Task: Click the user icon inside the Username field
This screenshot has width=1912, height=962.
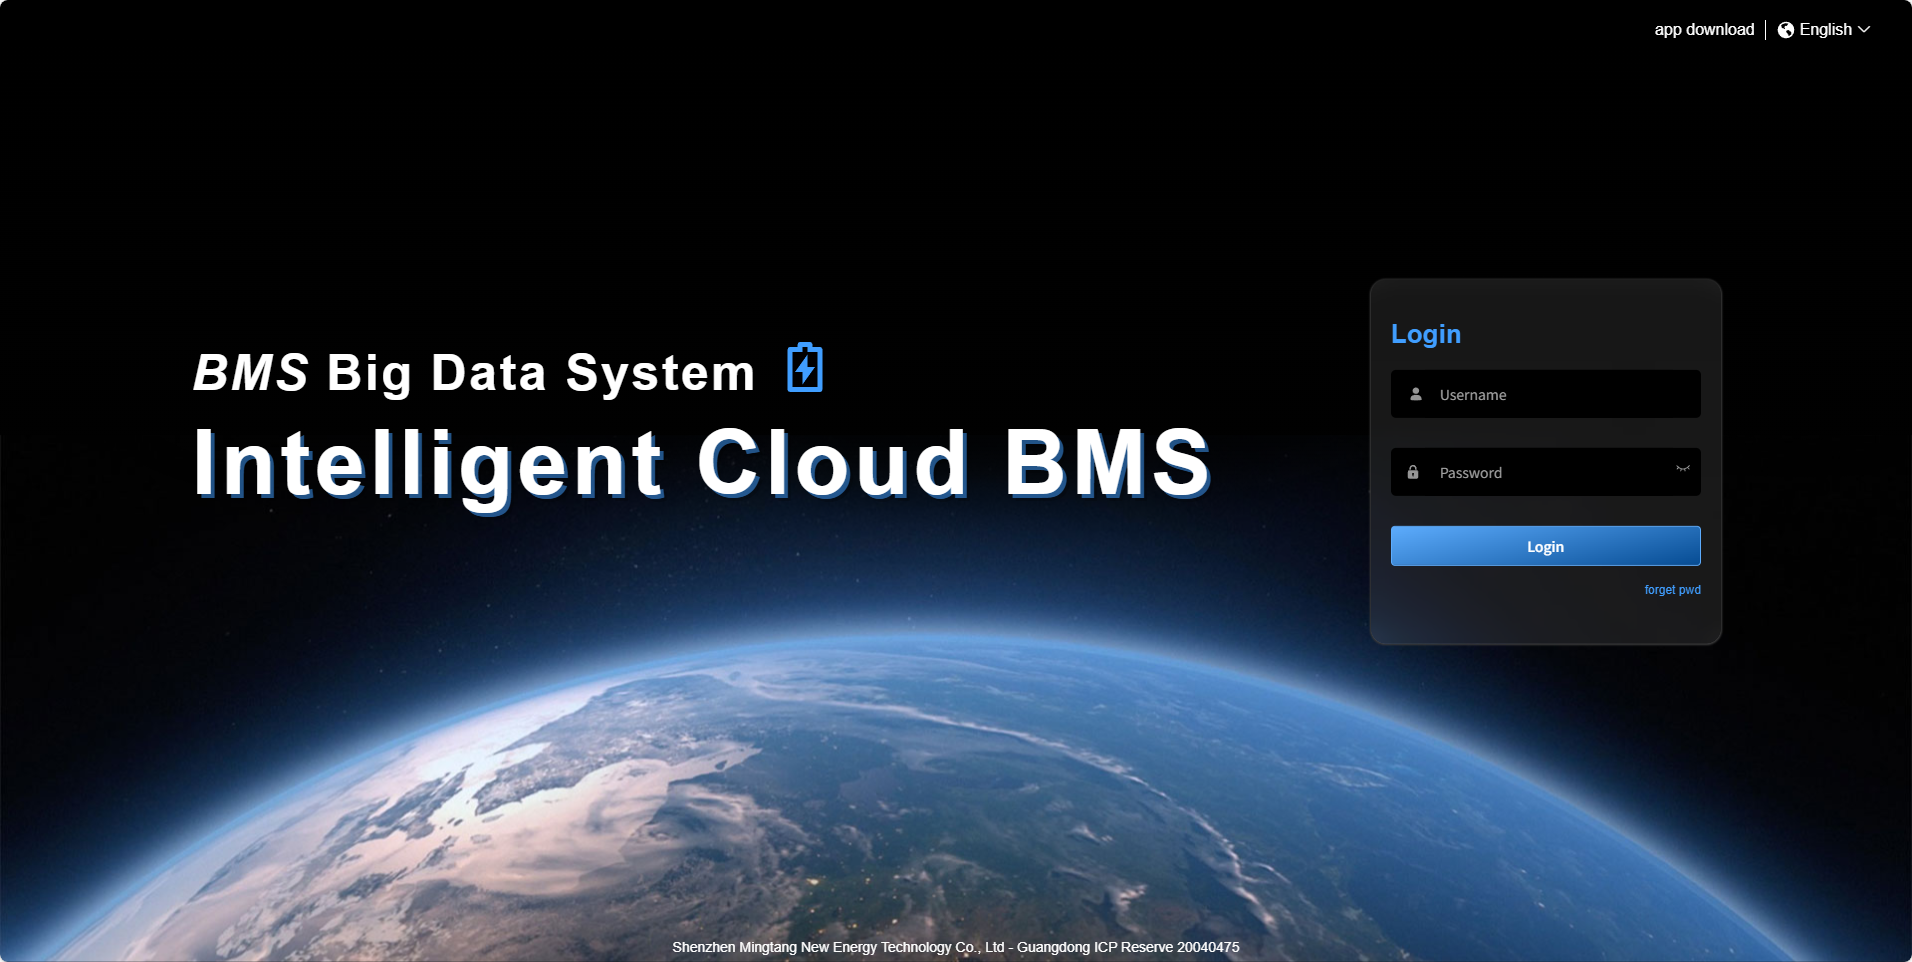Action: point(1415,394)
